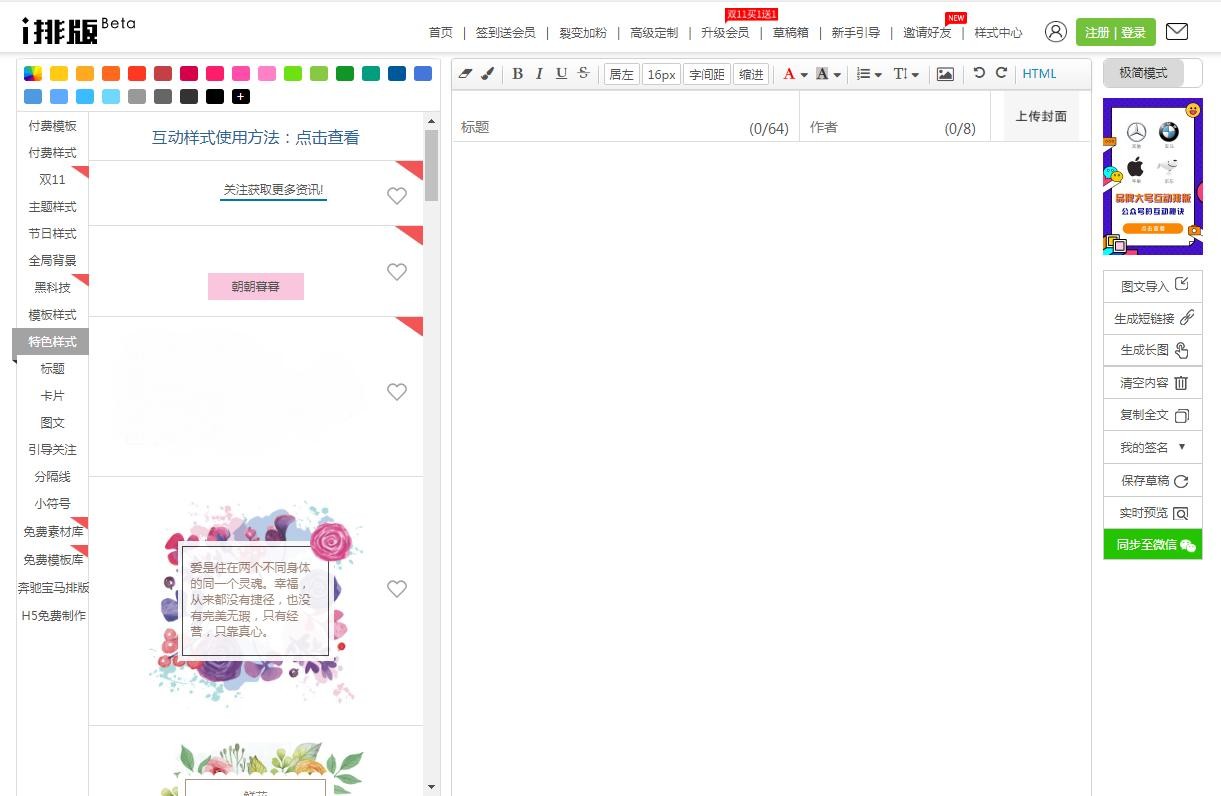
Task: Click the user profile avatar icon
Action: coord(1055,32)
